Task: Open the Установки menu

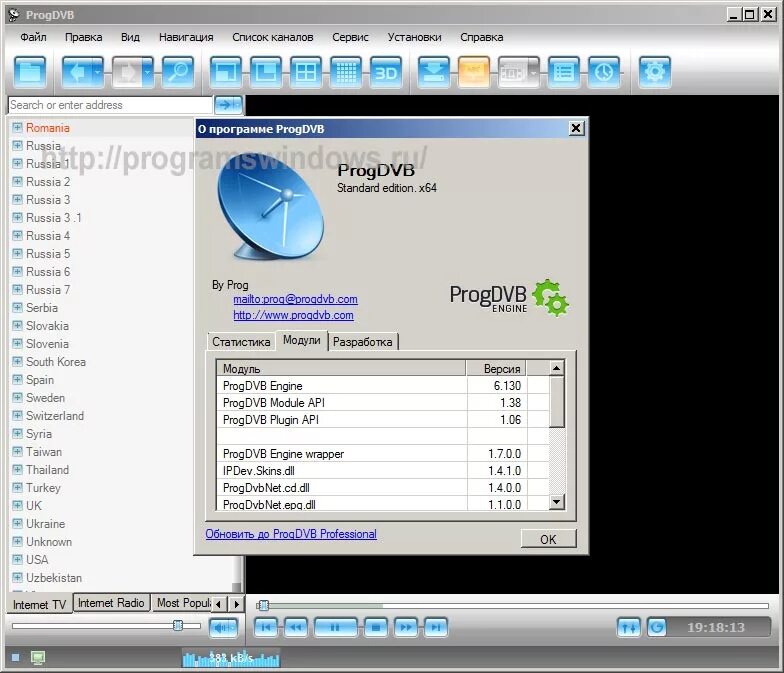Action: (x=414, y=38)
